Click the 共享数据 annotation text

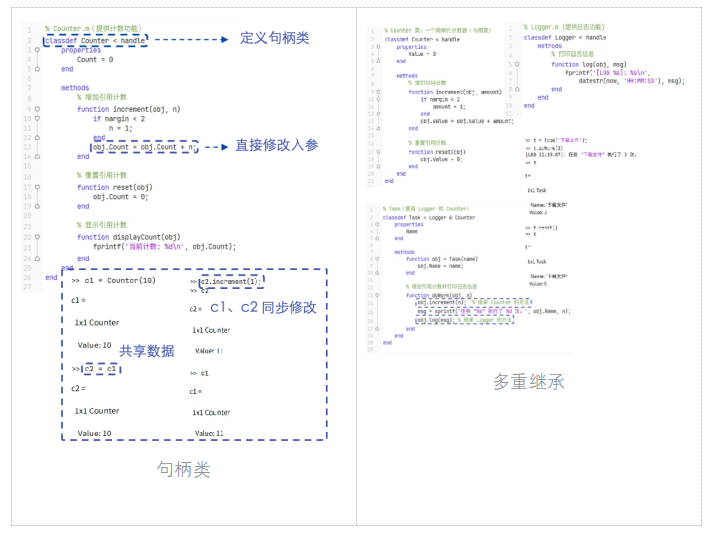tap(146, 351)
